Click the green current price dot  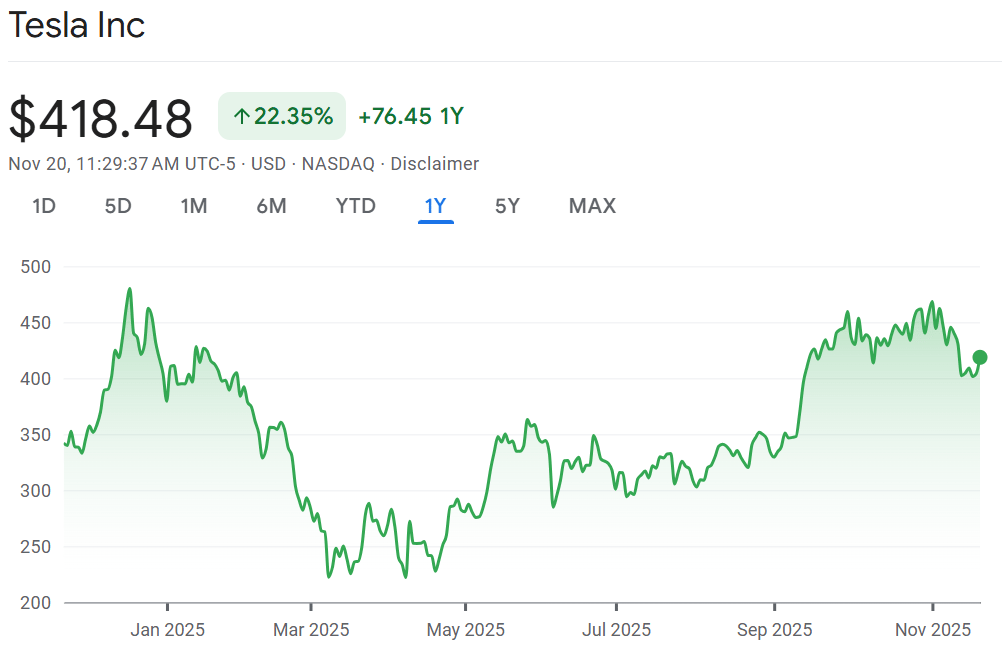pyautogui.click(x=980, y=357)
